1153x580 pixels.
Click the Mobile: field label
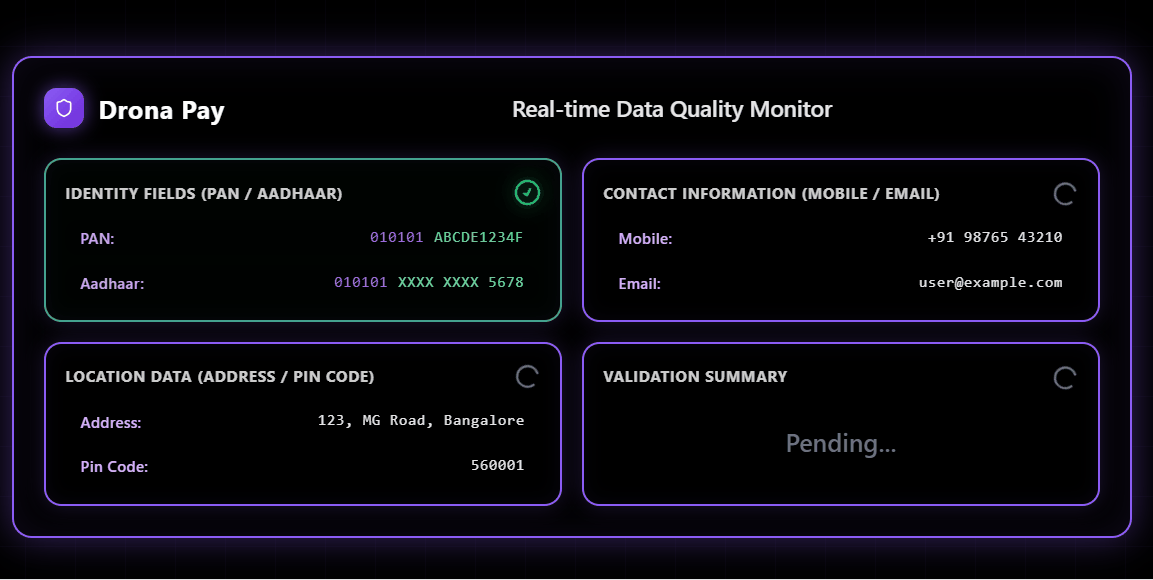click(x=645, y=239)
